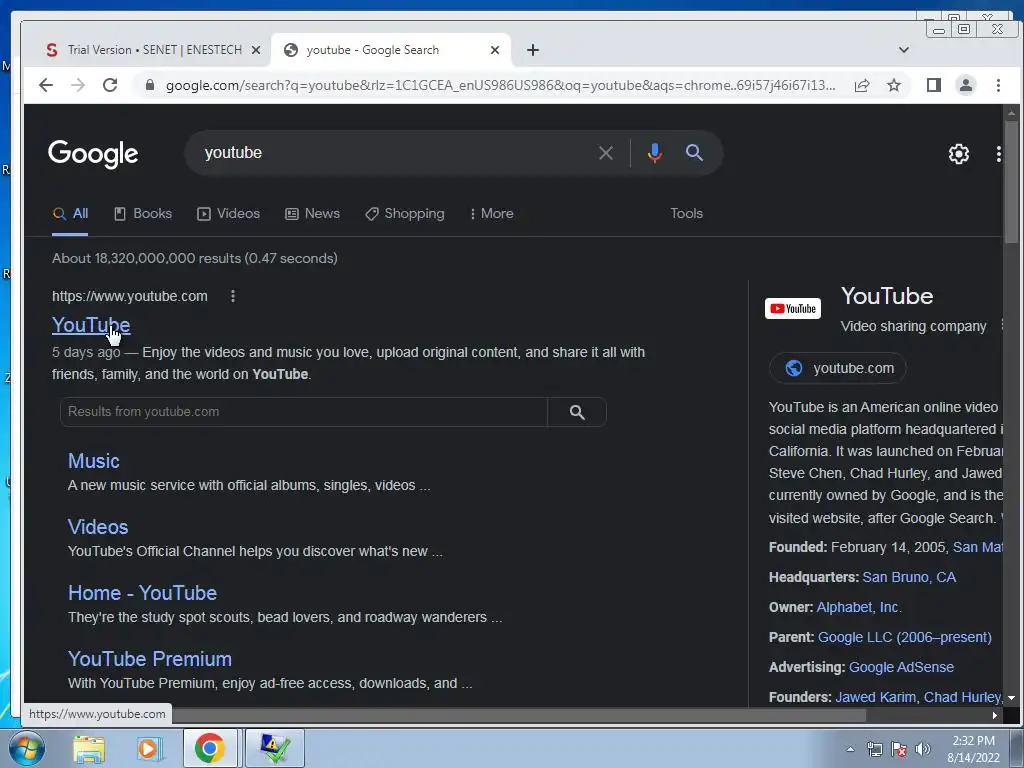Open Chrome's three-dot menu
This screenshot has height=768, width=1024.
coord(998,85)
